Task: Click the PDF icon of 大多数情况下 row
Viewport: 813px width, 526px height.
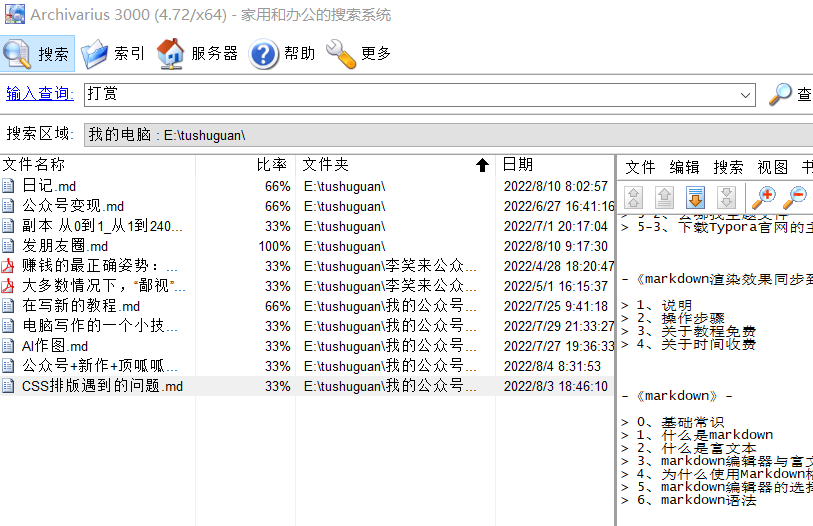Action: [x=8, y=286]
